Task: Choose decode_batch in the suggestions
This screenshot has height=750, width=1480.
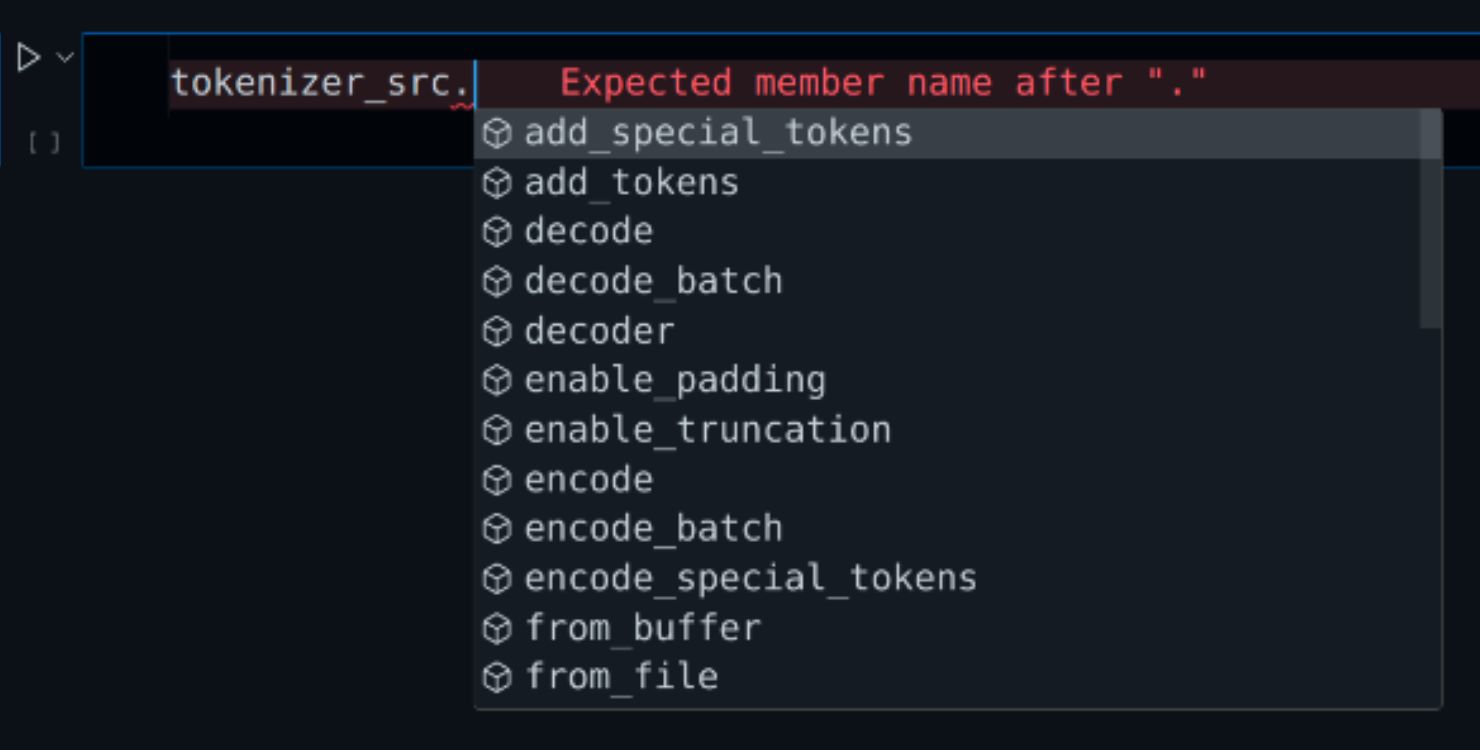Action: coord(652,280)
